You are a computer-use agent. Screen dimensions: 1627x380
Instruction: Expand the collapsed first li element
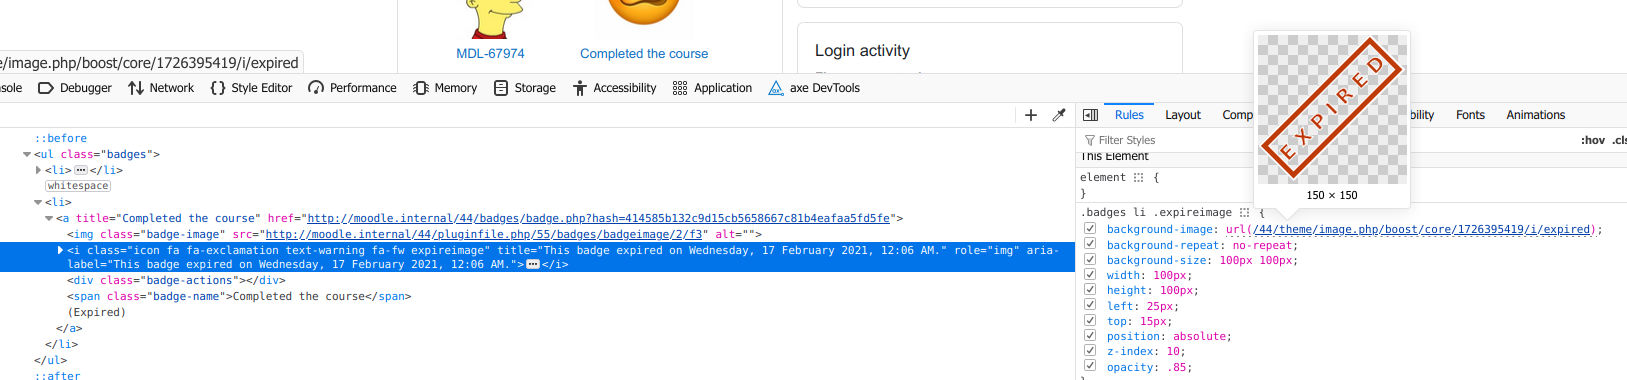[38, 170]
